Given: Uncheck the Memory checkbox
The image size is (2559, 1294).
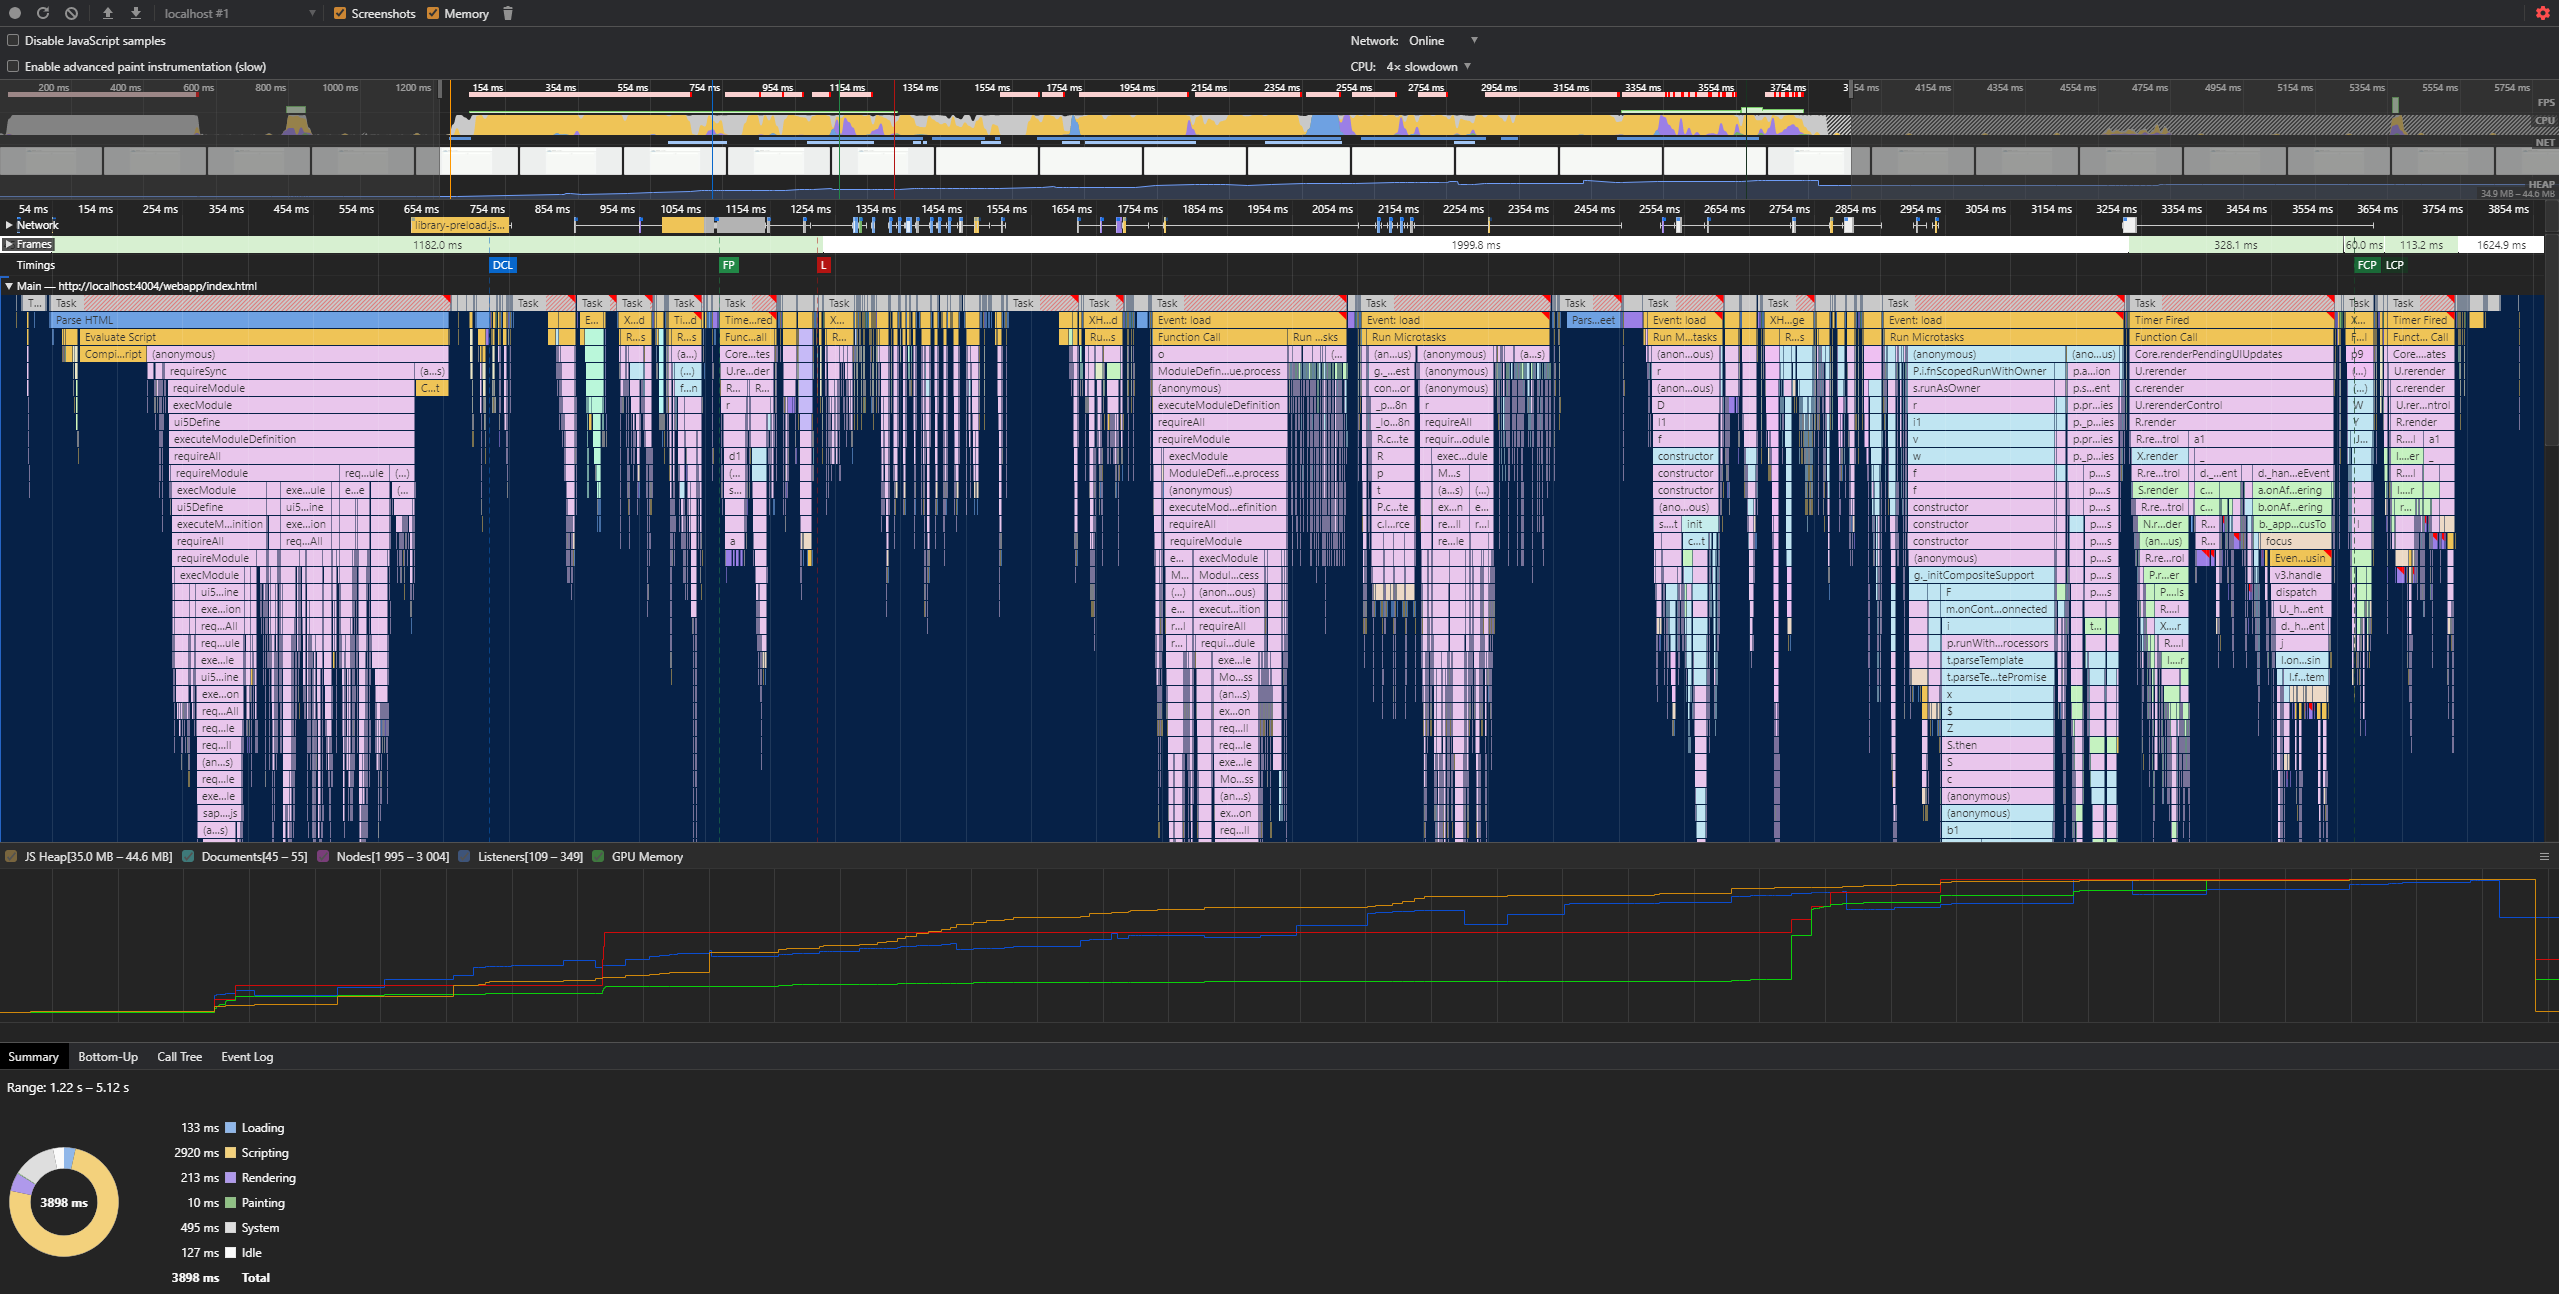Looking at the screenshot, I should 433,13.
